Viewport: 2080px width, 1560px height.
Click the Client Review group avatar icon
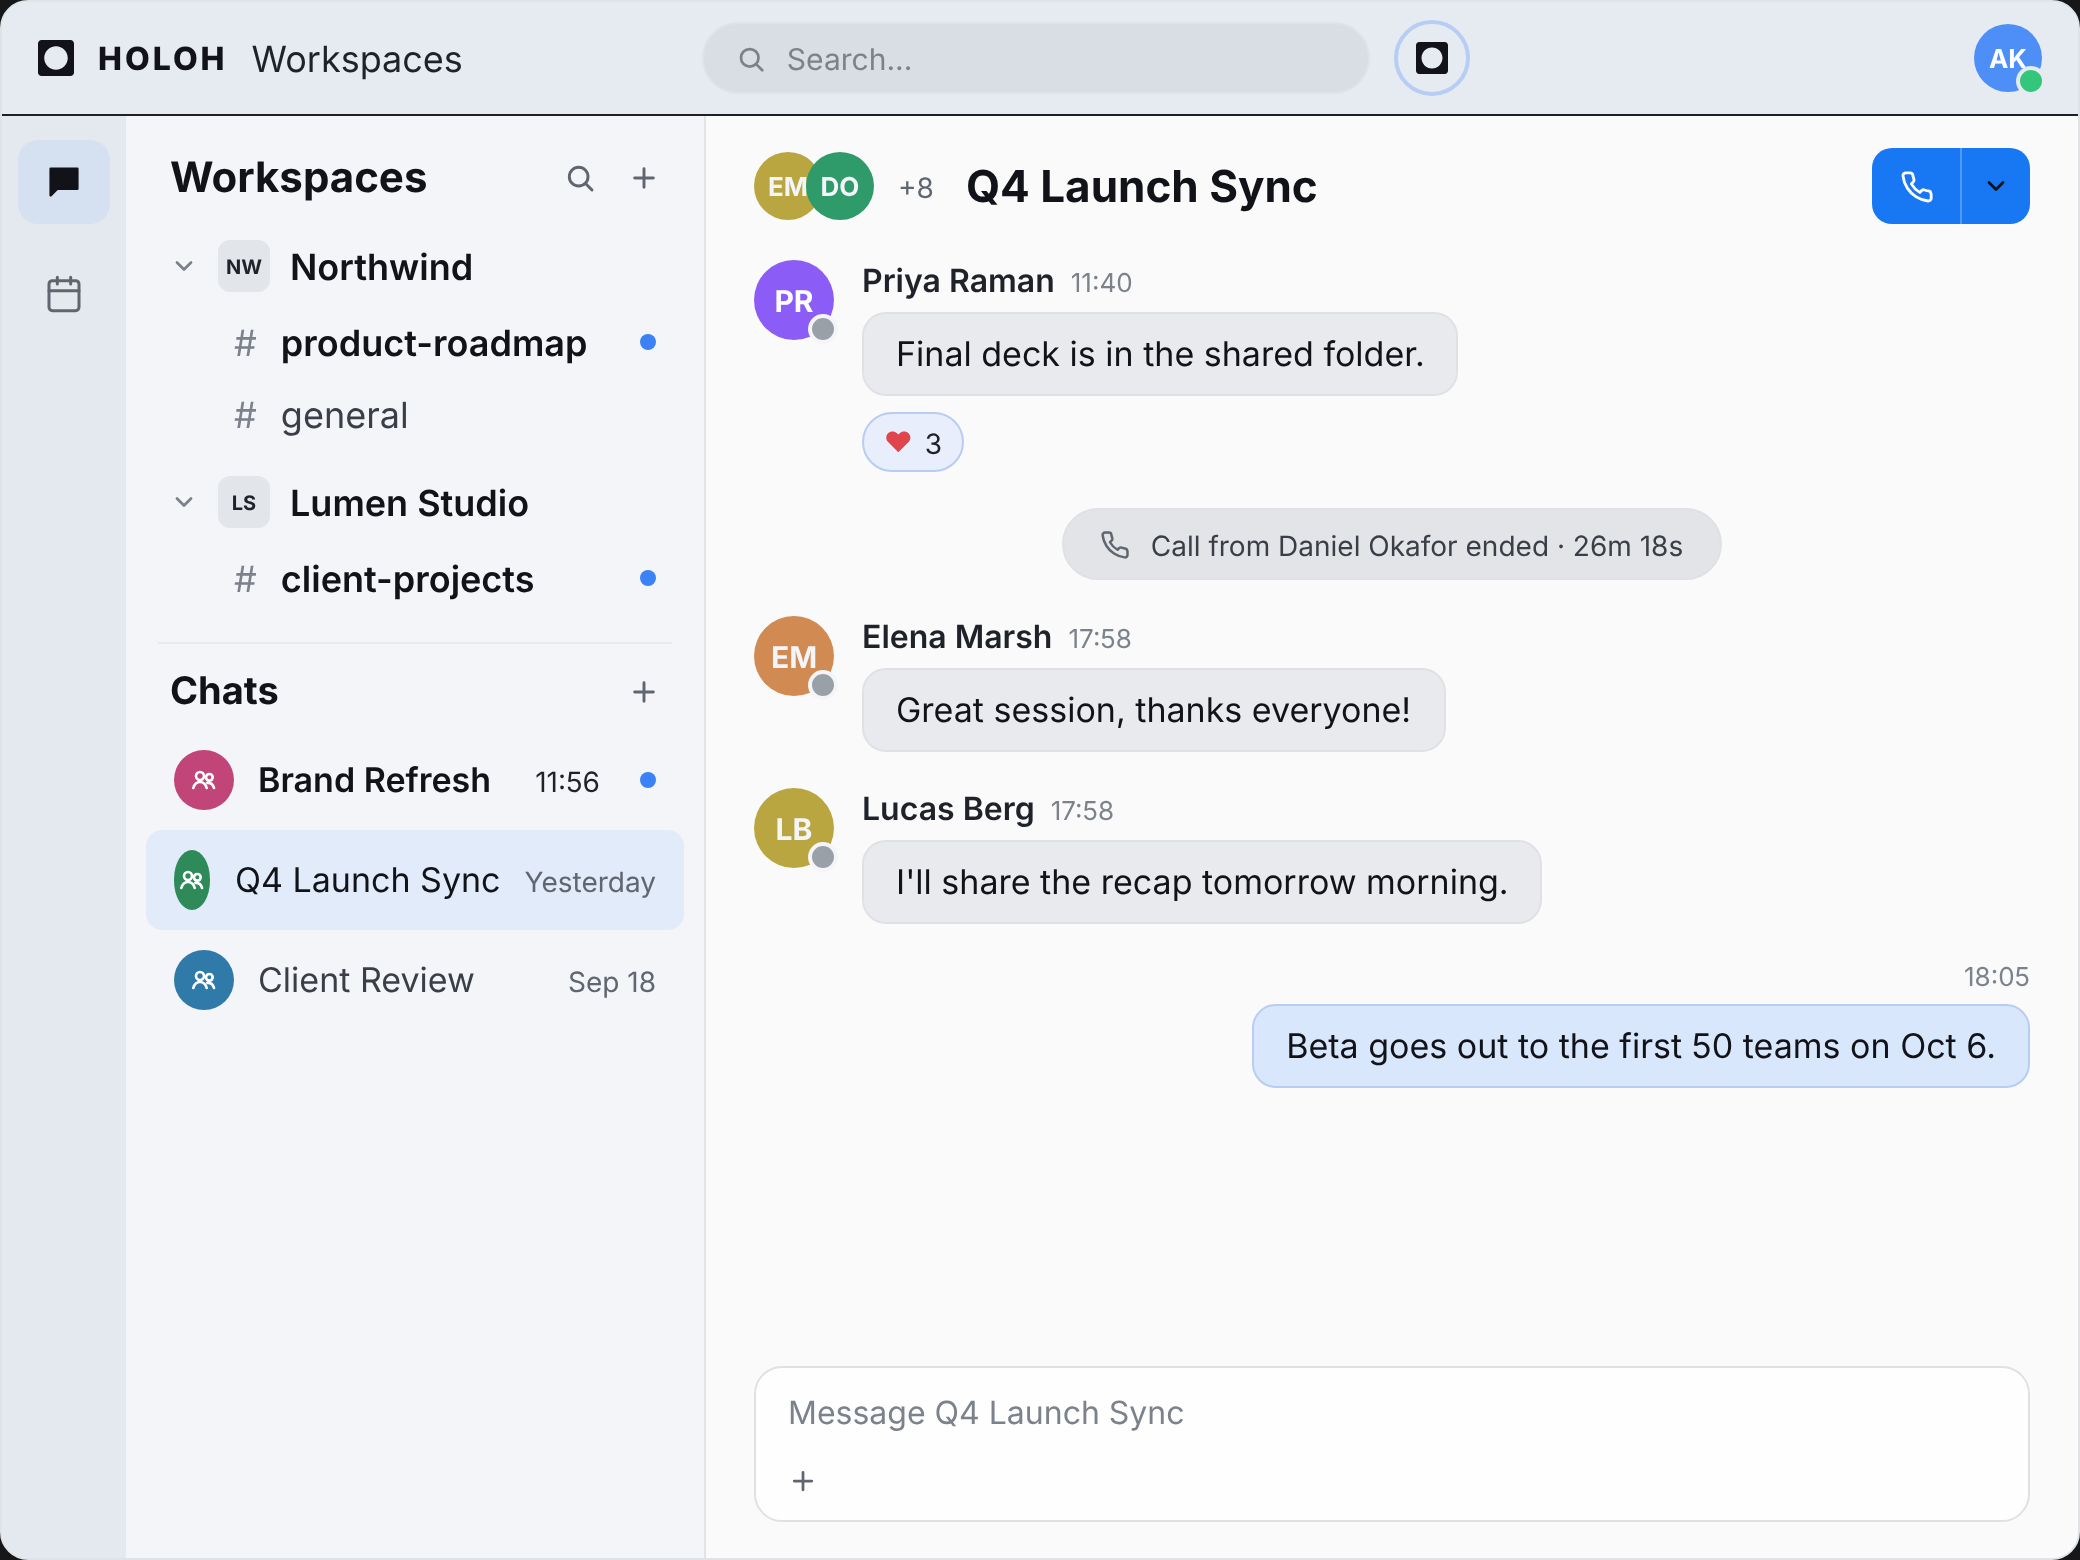[x=204, y=980]
